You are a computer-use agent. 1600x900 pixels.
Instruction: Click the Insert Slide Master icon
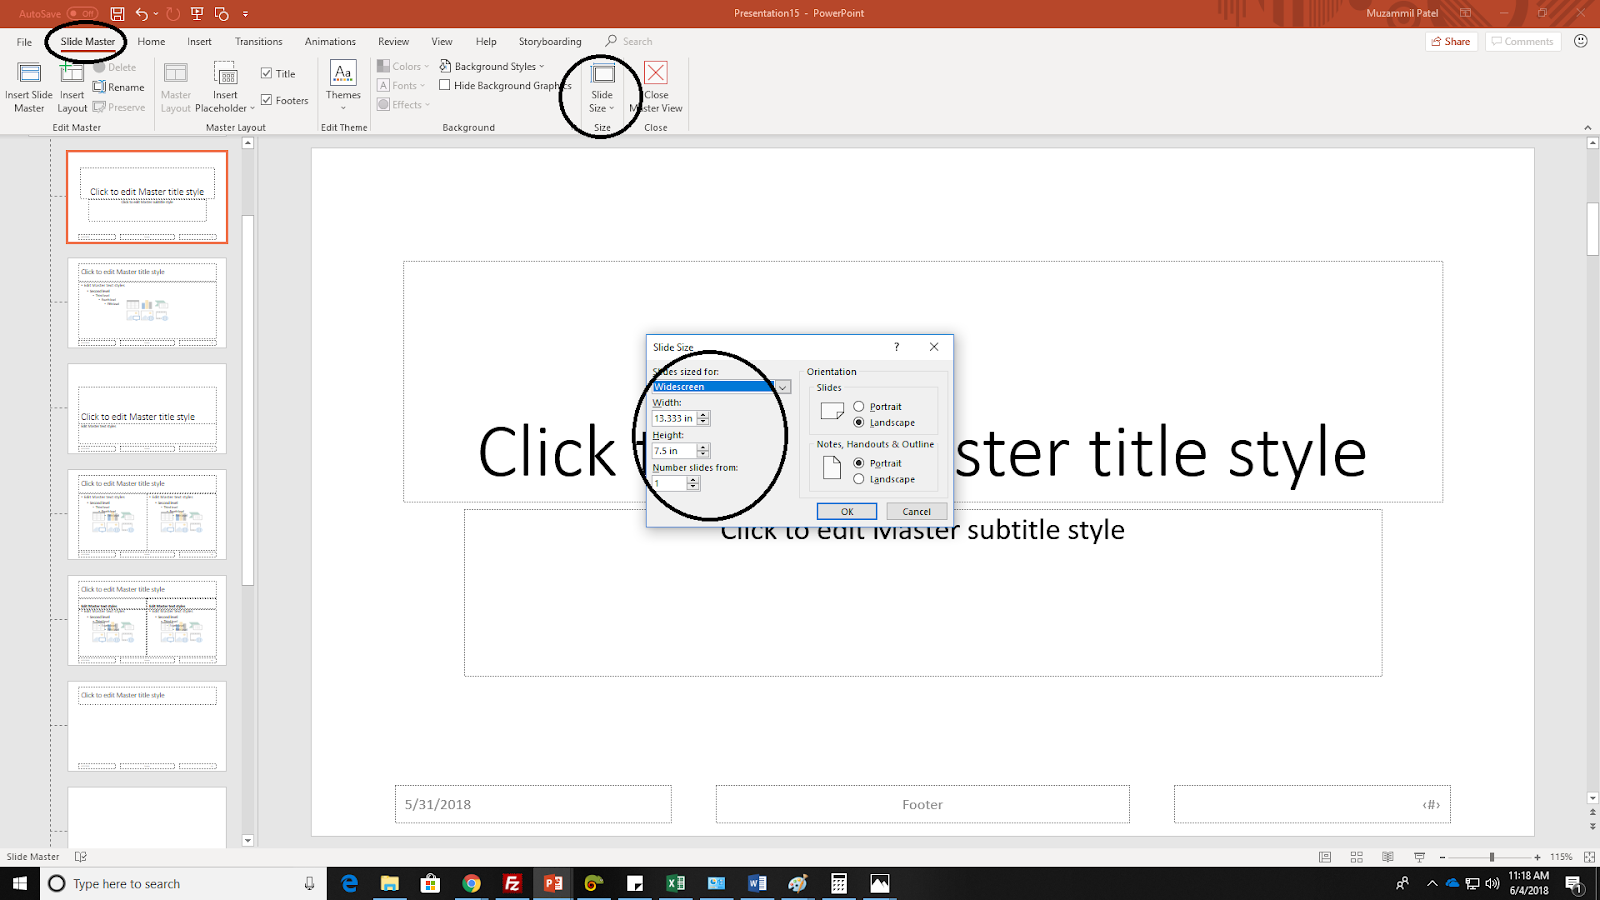pos(29,74)
